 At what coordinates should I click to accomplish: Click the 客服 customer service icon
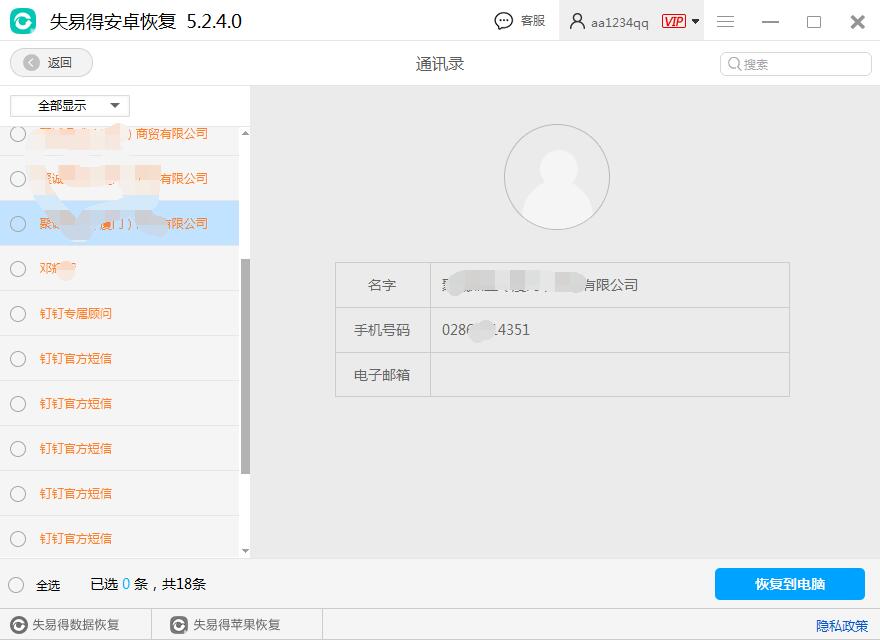click(x=504, y=20)
